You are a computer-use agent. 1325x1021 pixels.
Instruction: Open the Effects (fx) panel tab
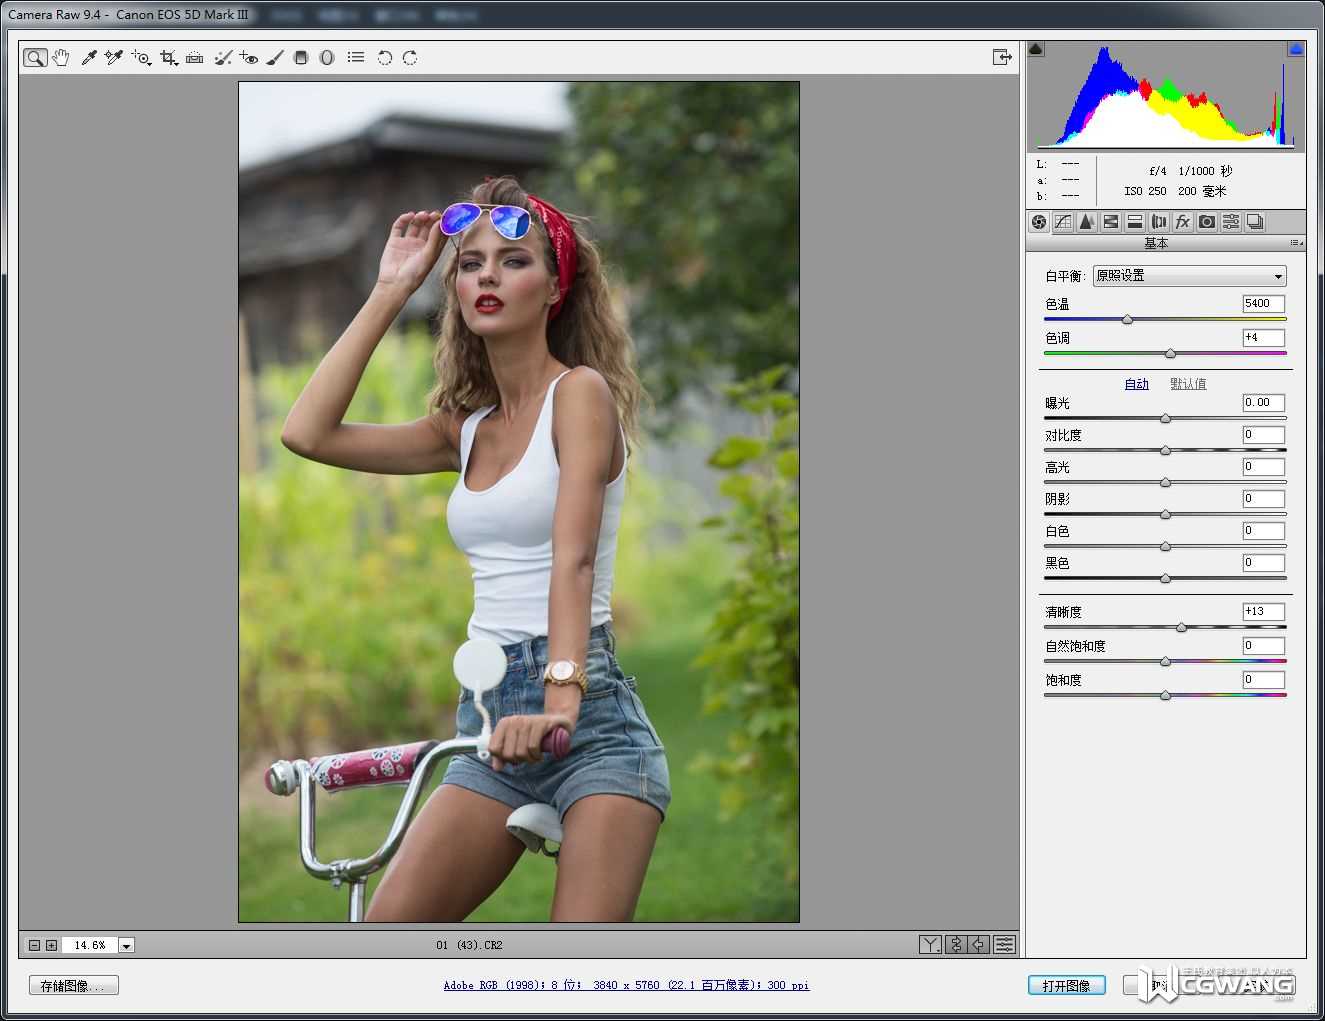pos(1183,222)
